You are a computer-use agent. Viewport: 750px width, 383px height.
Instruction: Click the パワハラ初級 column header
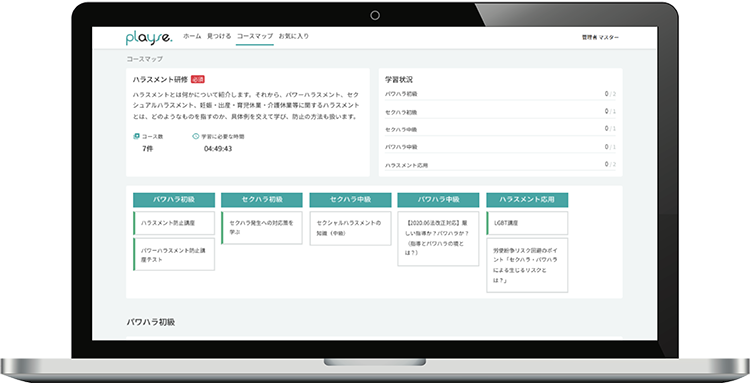tap(174, 200)
